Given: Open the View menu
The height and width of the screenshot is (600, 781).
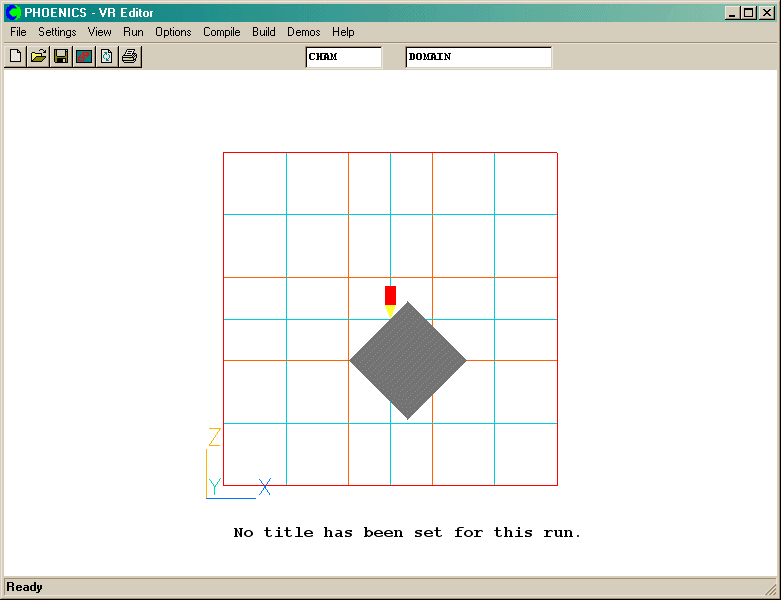Looking at the screenshot, I should click(99, 32).
